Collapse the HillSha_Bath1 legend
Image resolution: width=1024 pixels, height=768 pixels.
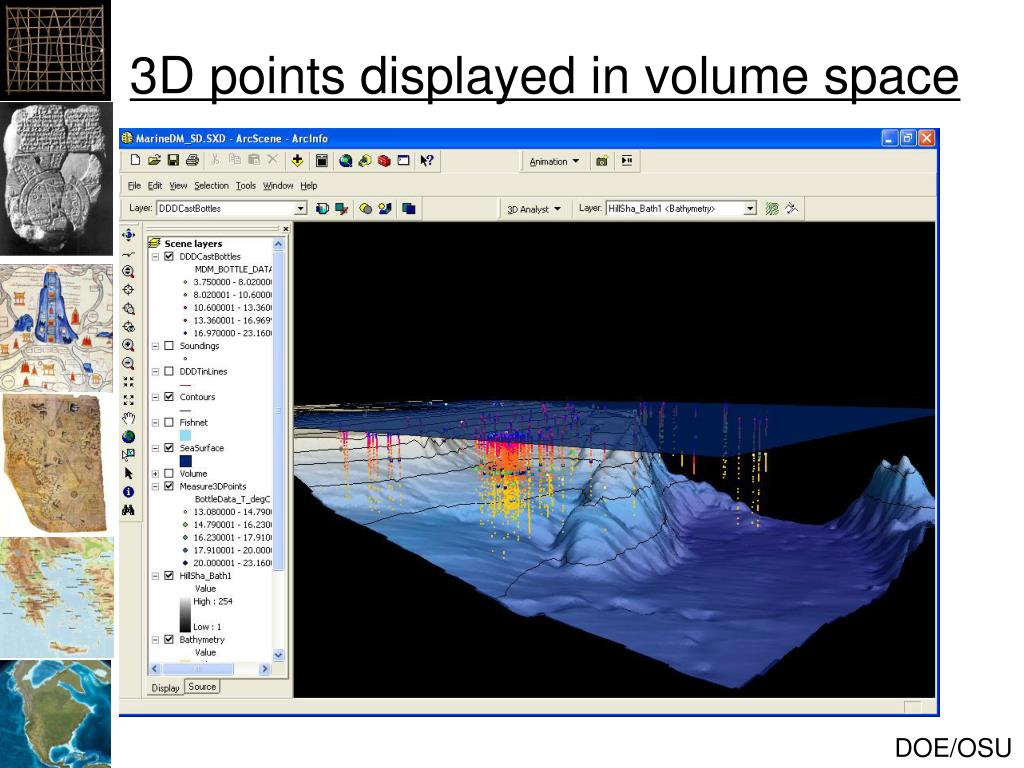click(155, 576)
